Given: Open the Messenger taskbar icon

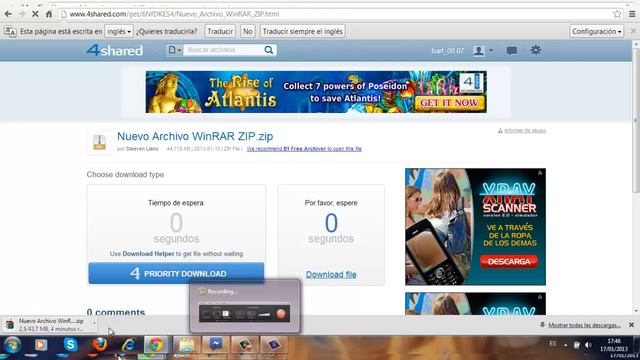Looking at the screenshot, I should coord(216,345).
